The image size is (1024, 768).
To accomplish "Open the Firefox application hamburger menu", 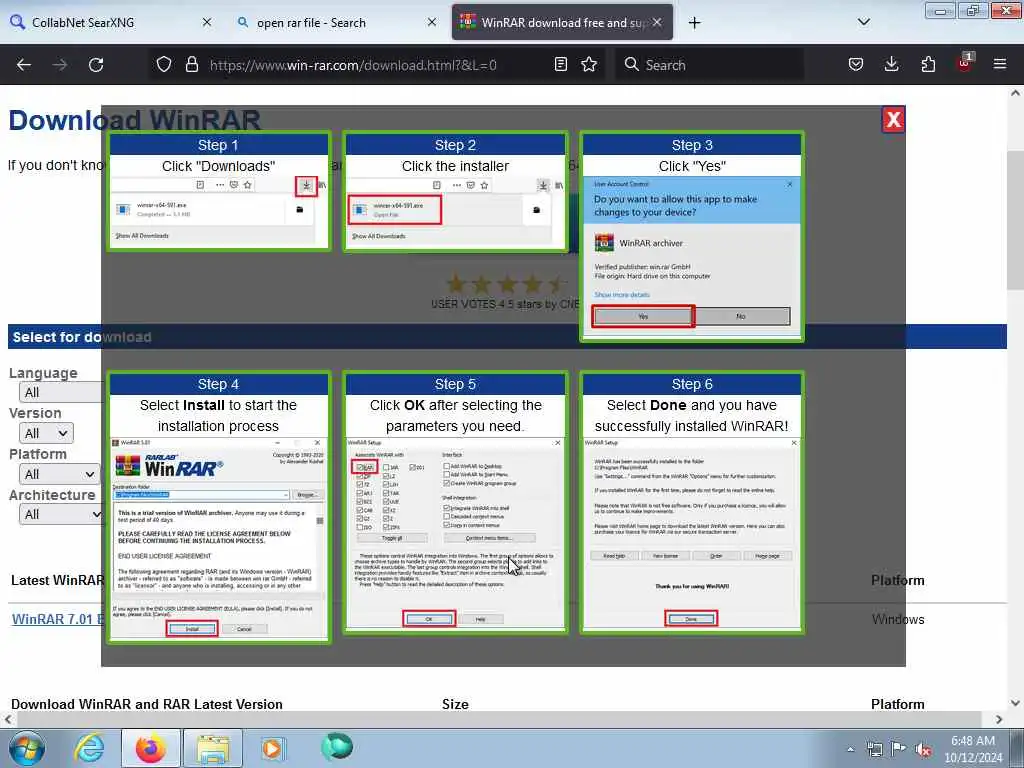I will click(x=1000, y=64).
